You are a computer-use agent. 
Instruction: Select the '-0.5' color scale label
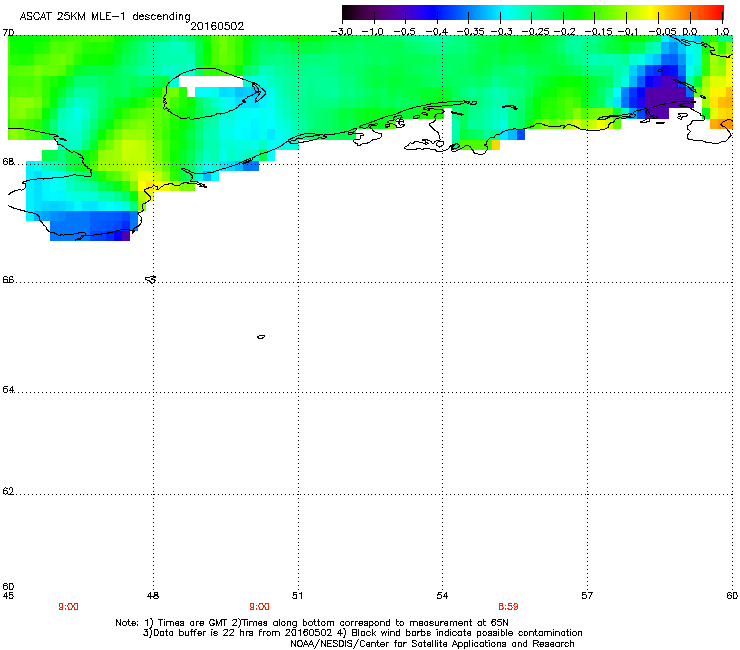pos(404,32)
